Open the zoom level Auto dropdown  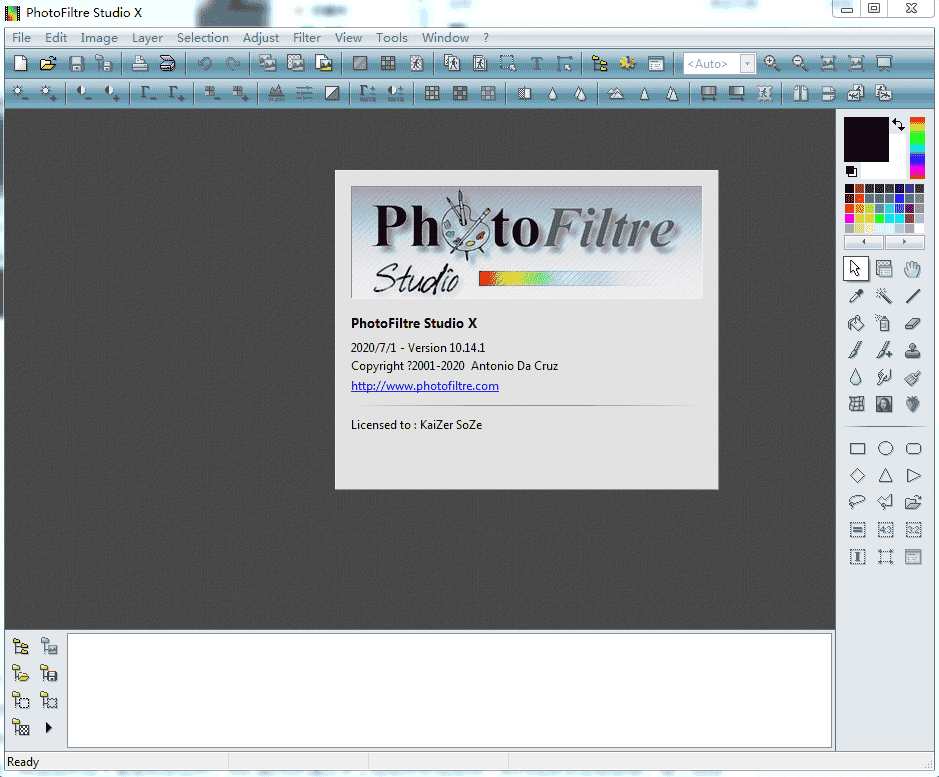(745, 63)
